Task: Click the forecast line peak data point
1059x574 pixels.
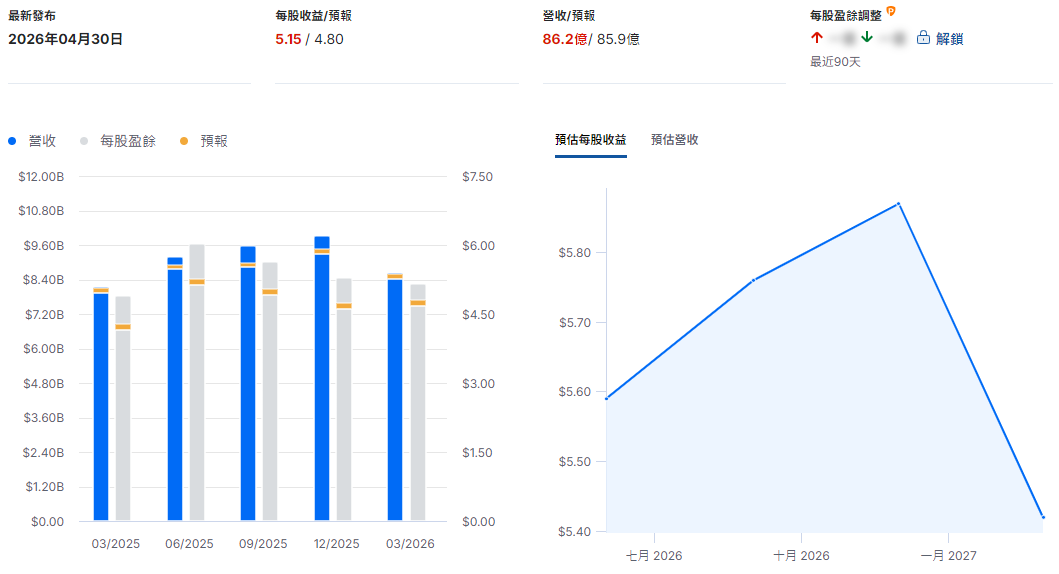Action: coord(898,203)
